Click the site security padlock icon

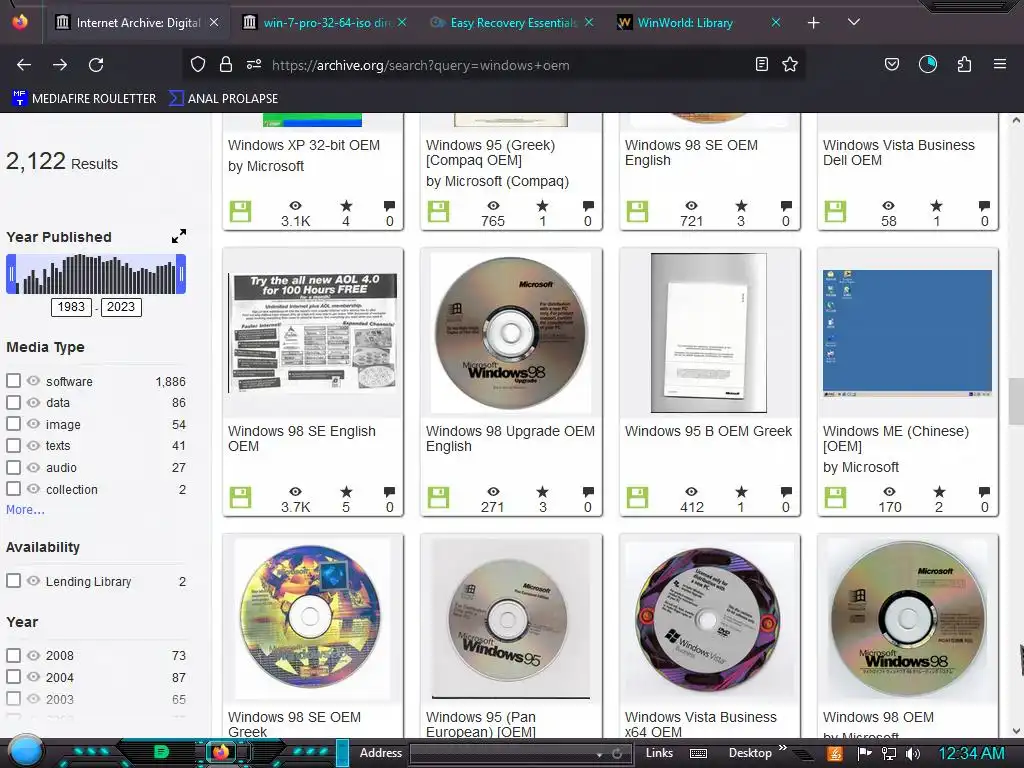click(226, 64)
